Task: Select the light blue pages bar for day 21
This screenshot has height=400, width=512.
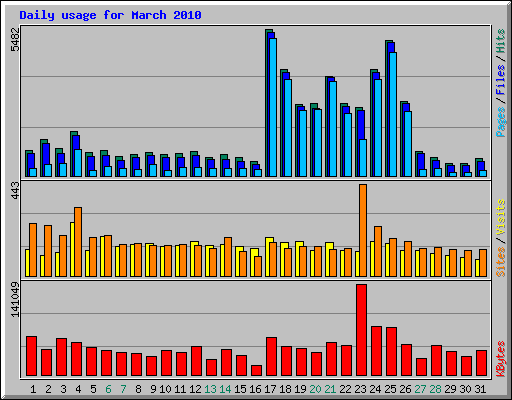Action: tap(333, 129)
